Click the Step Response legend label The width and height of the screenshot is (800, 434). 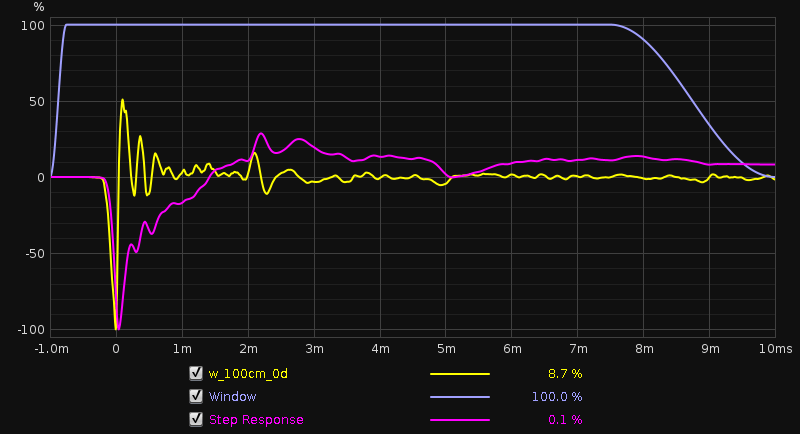pos(256,420)
